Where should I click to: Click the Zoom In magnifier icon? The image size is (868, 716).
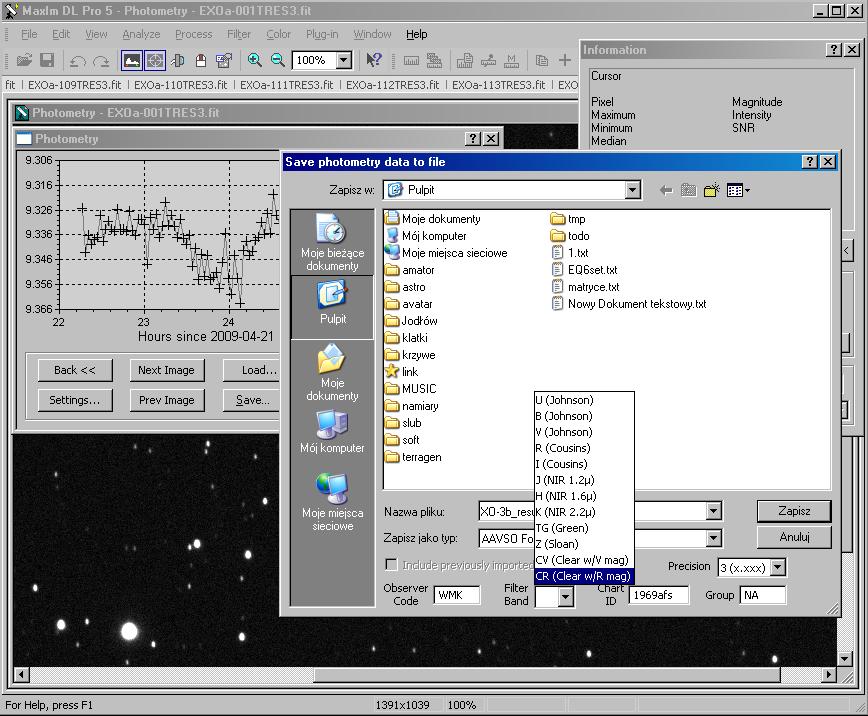tap(255, 60)
